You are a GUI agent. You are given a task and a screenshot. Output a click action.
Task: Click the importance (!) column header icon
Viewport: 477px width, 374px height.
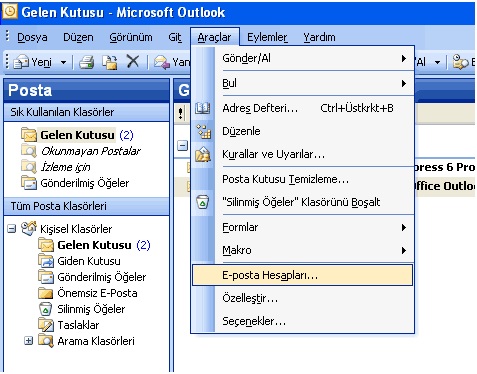point(181,113)
